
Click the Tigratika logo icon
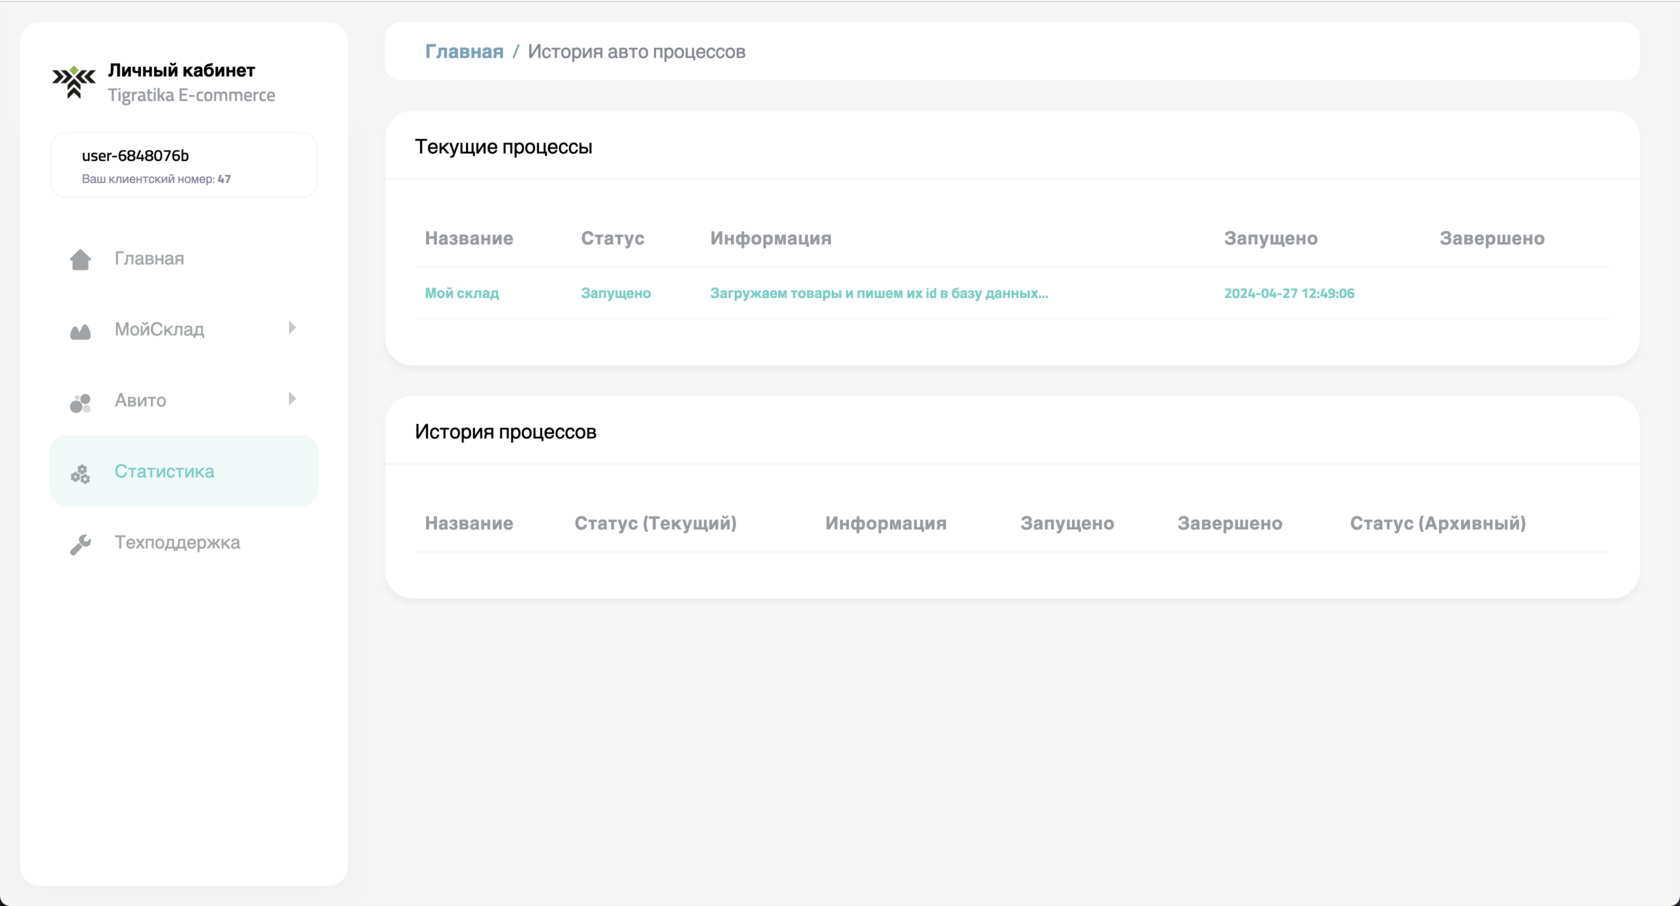(x=74, y=82)
